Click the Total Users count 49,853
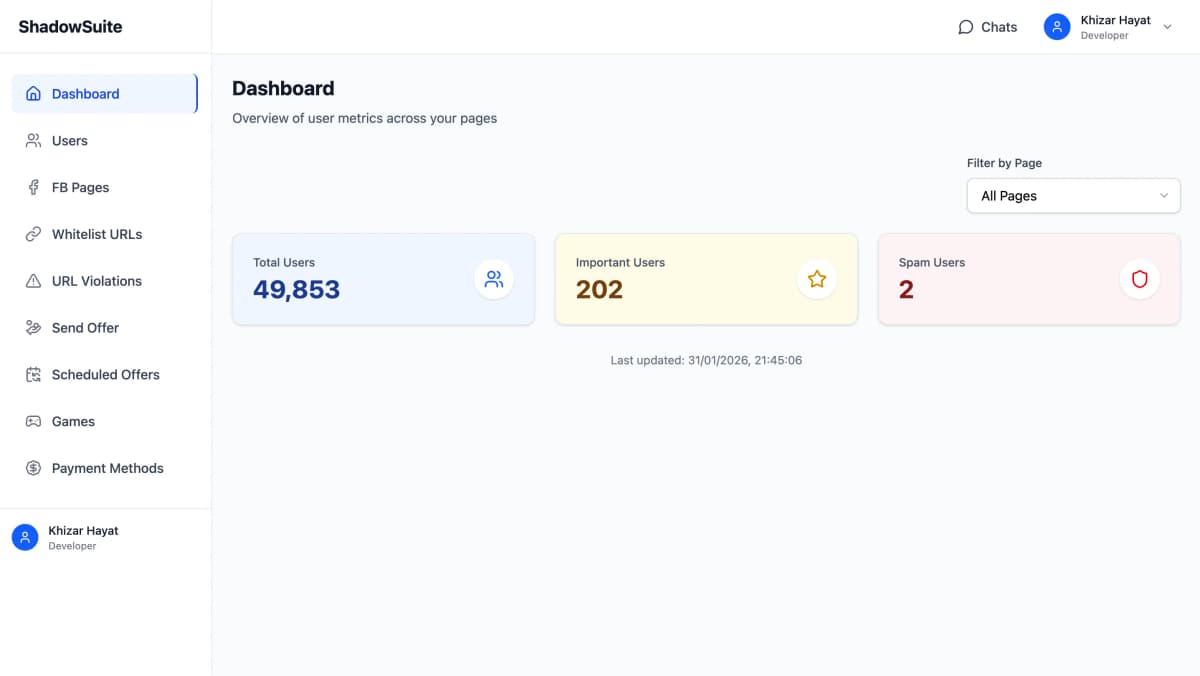 click(x=296, y=290)
